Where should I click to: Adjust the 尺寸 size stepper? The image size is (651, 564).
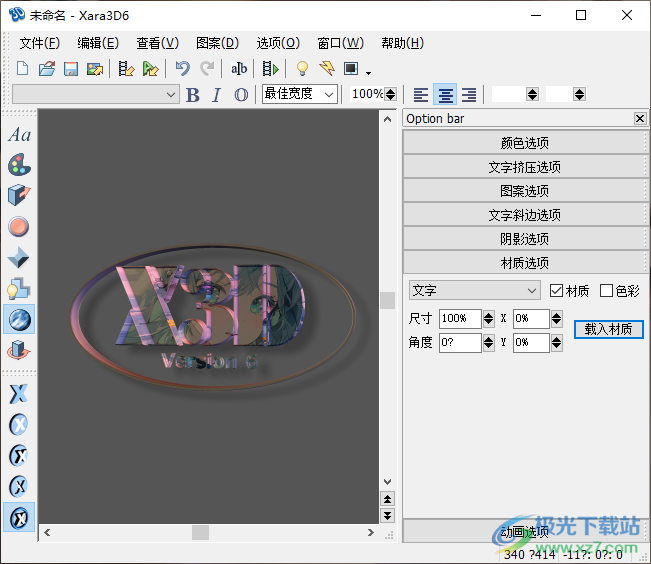pyautogui.click(x=489, y=319)
